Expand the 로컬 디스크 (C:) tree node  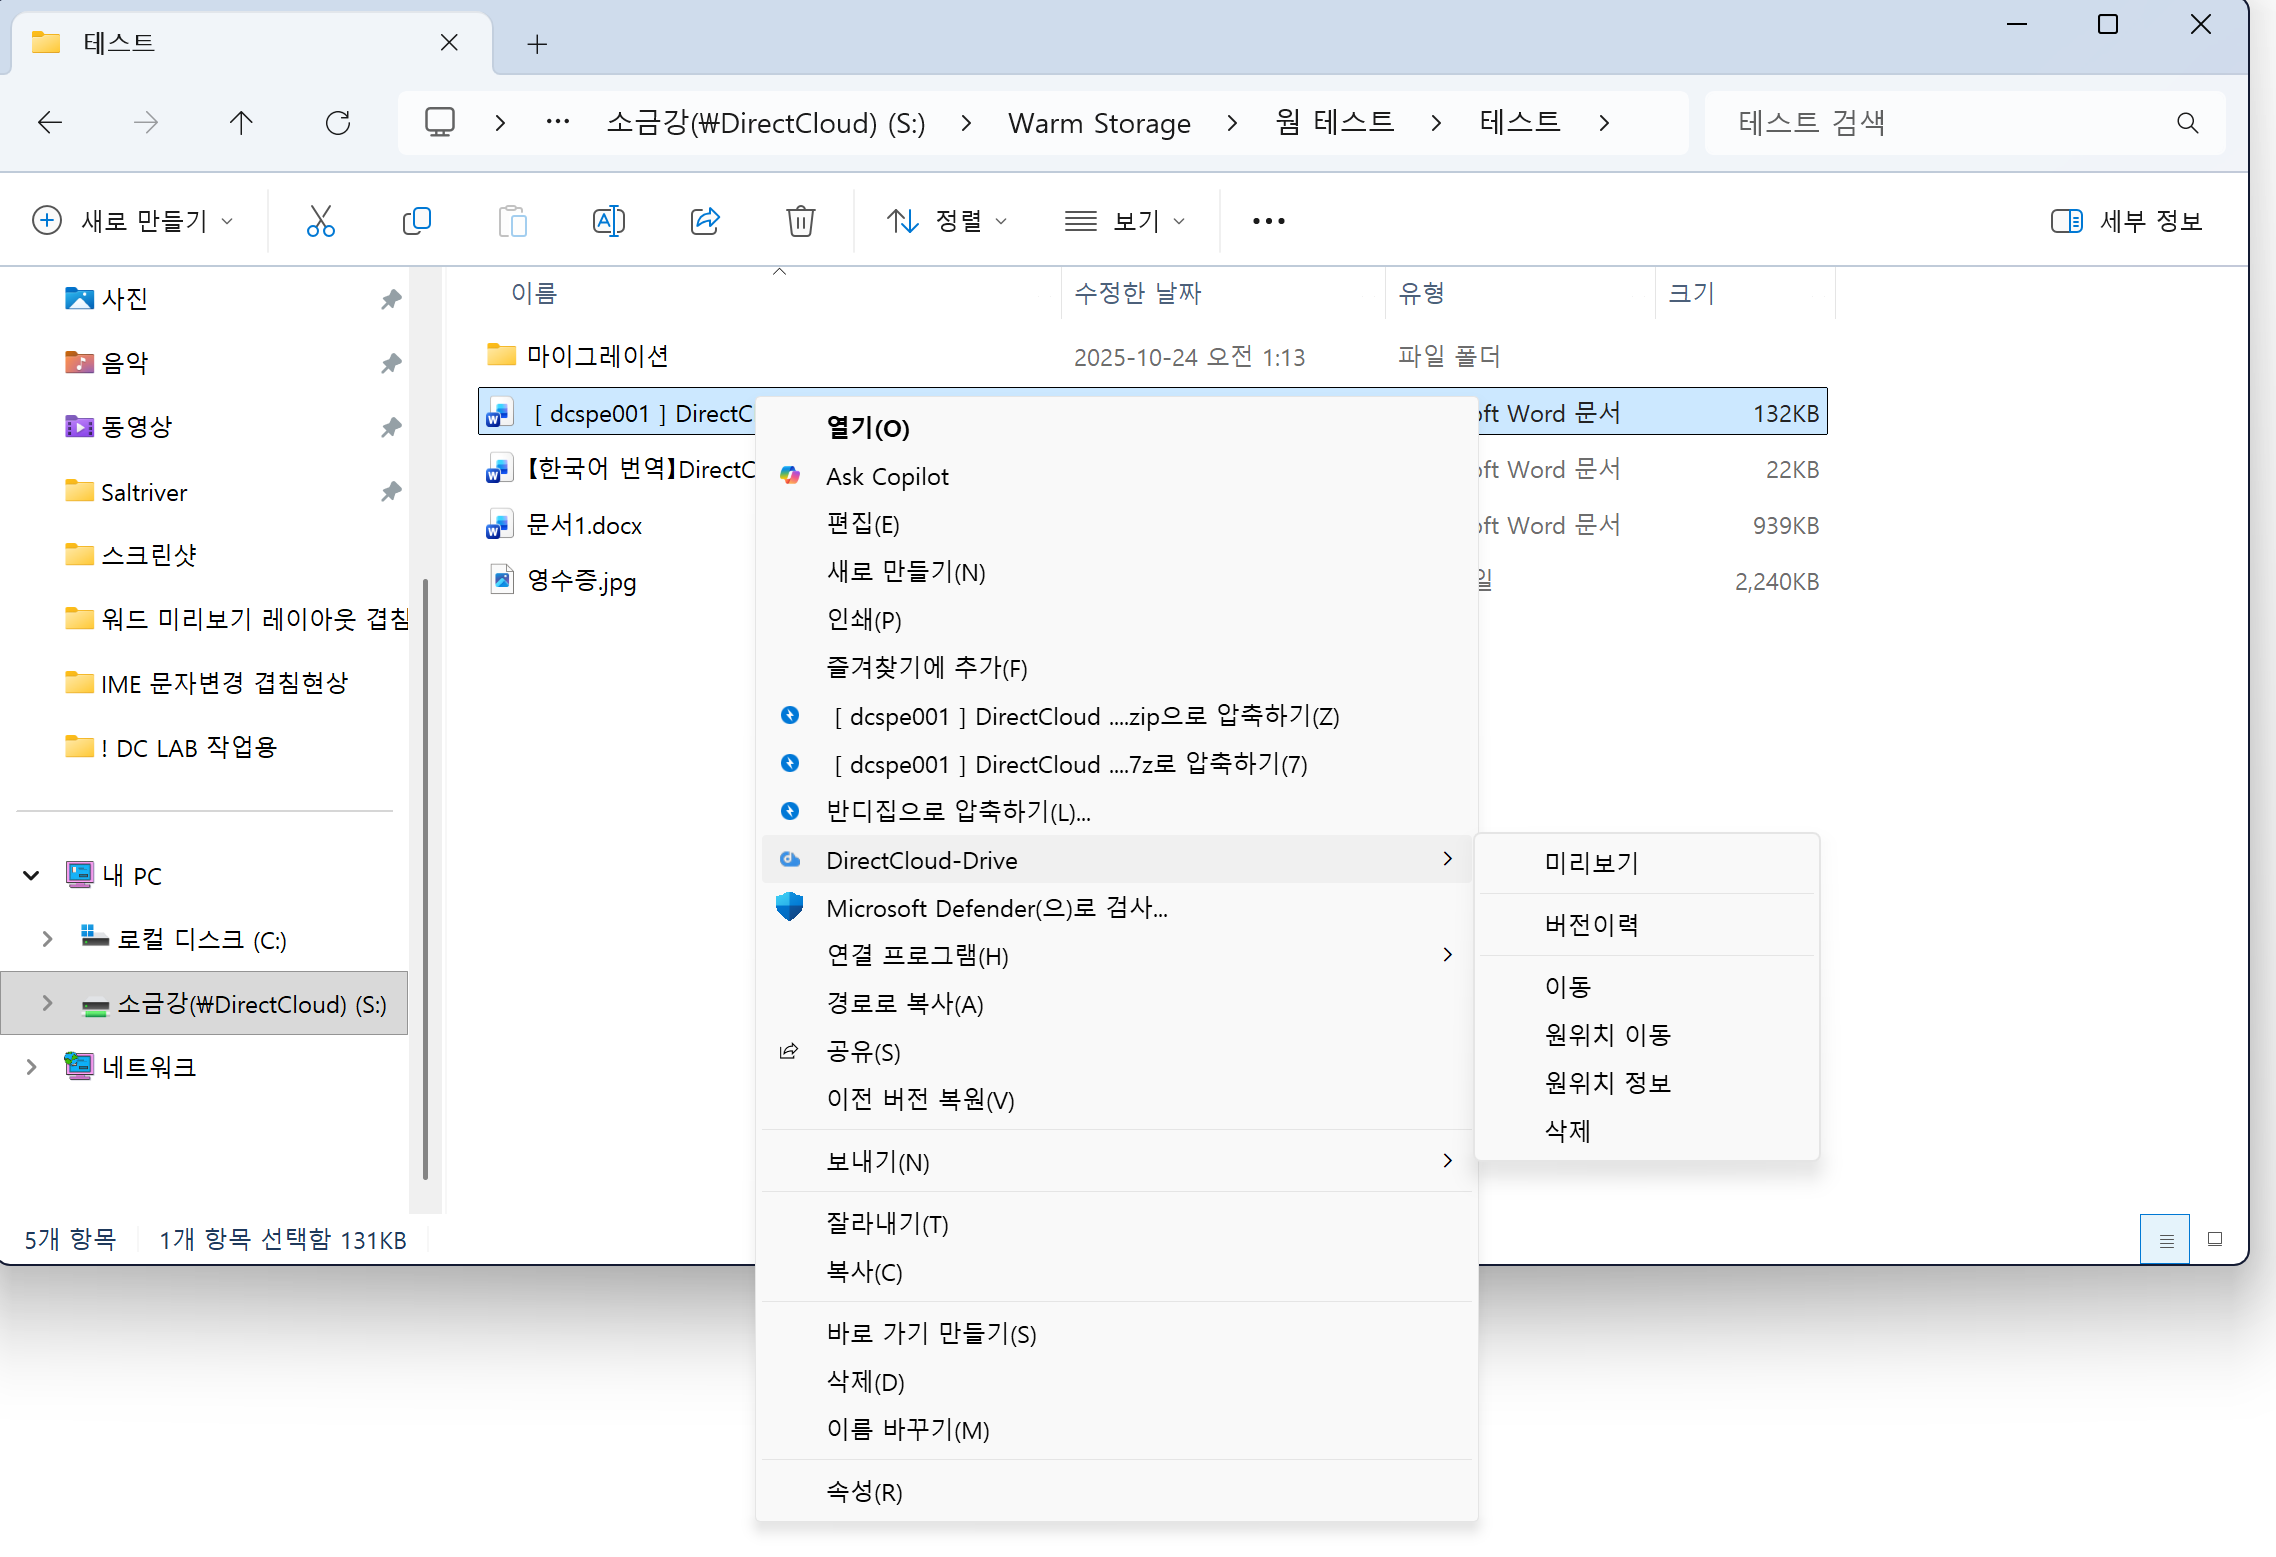pyautogui.click(x=47, y=939)
